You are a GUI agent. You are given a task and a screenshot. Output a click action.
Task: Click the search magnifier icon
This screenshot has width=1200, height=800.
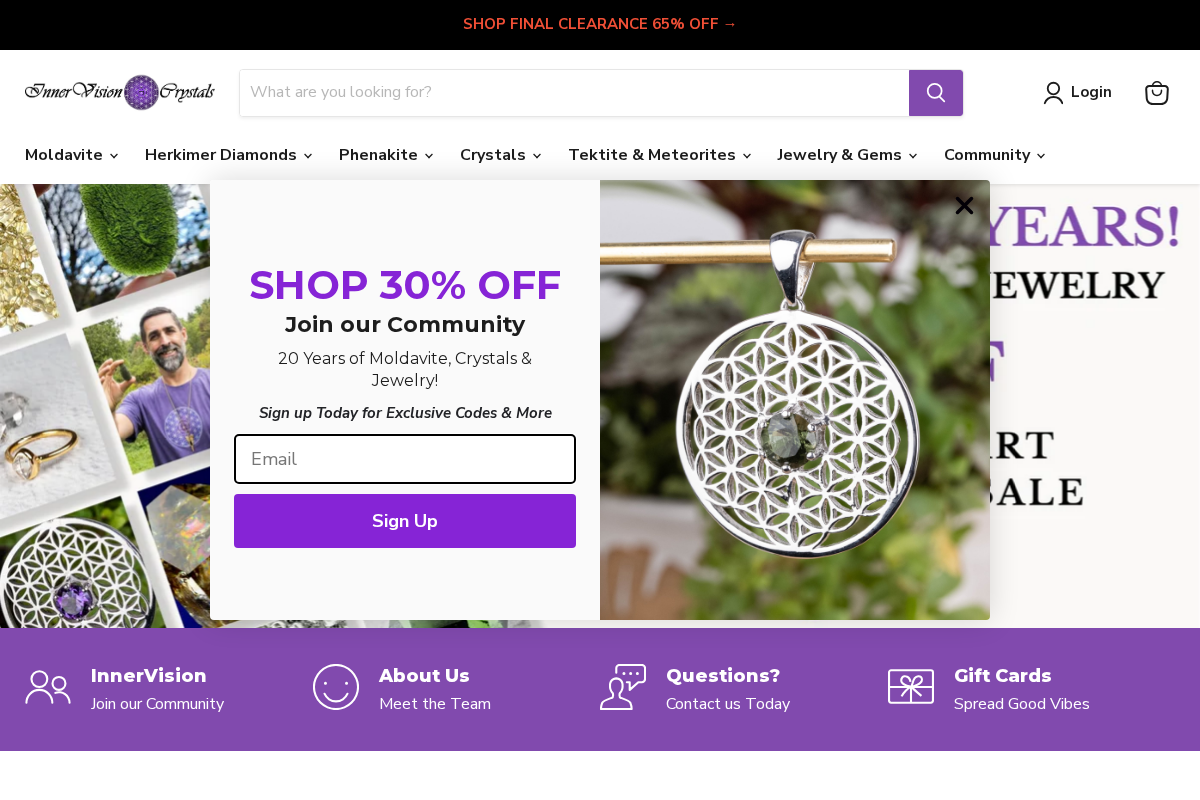935,92
